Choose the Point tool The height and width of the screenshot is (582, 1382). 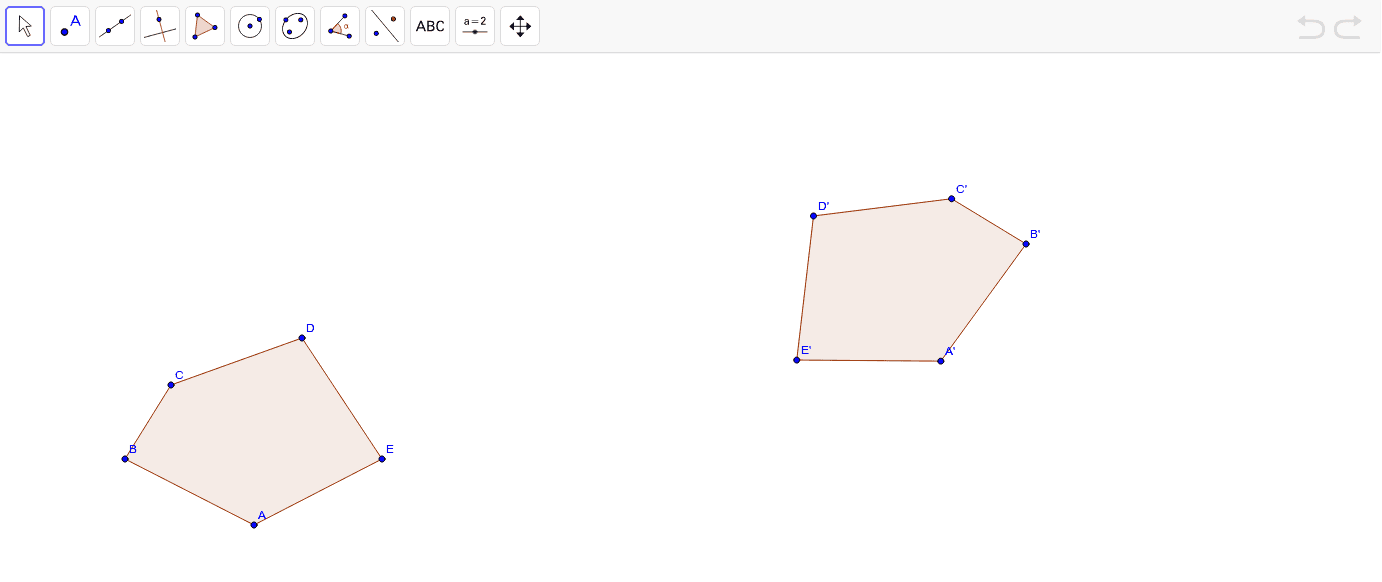pyautogui.click(x=70, y=26)
